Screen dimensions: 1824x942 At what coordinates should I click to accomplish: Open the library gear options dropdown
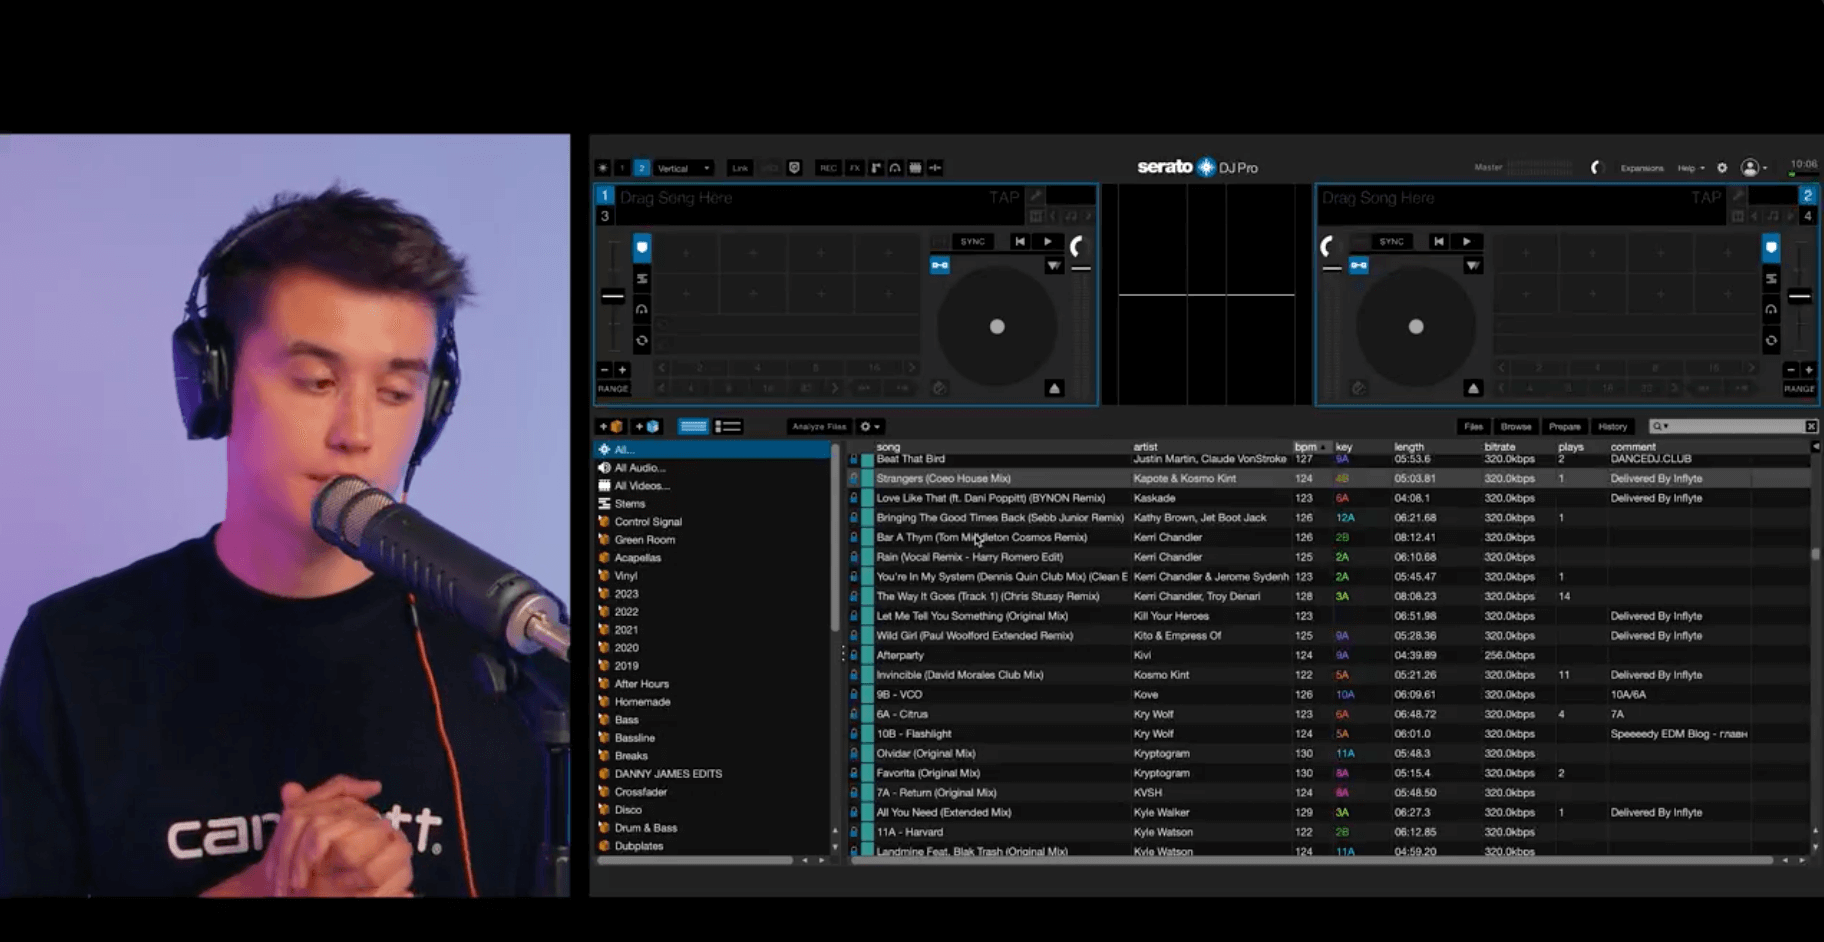pyautogui.click(x=870, y=426)
